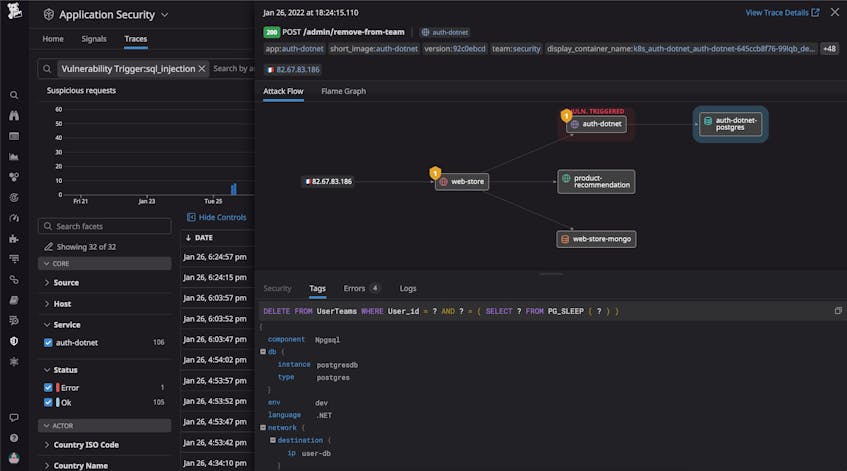Collapse the destination tag tree node
This screenshot has height=471, width=847.
click(x=273, y=440)
